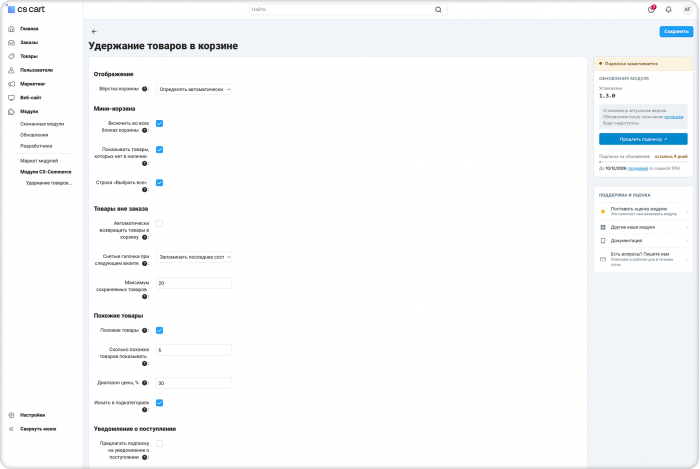
Task: Click the осталось 9 дней label
Action: pyautogui.click(x=671, y=157)
